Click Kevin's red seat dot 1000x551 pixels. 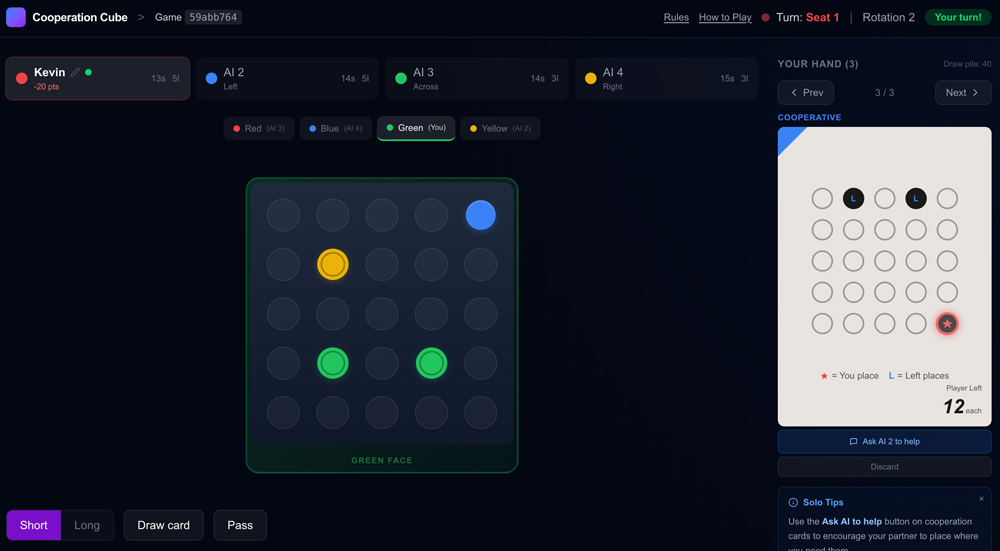22,78
